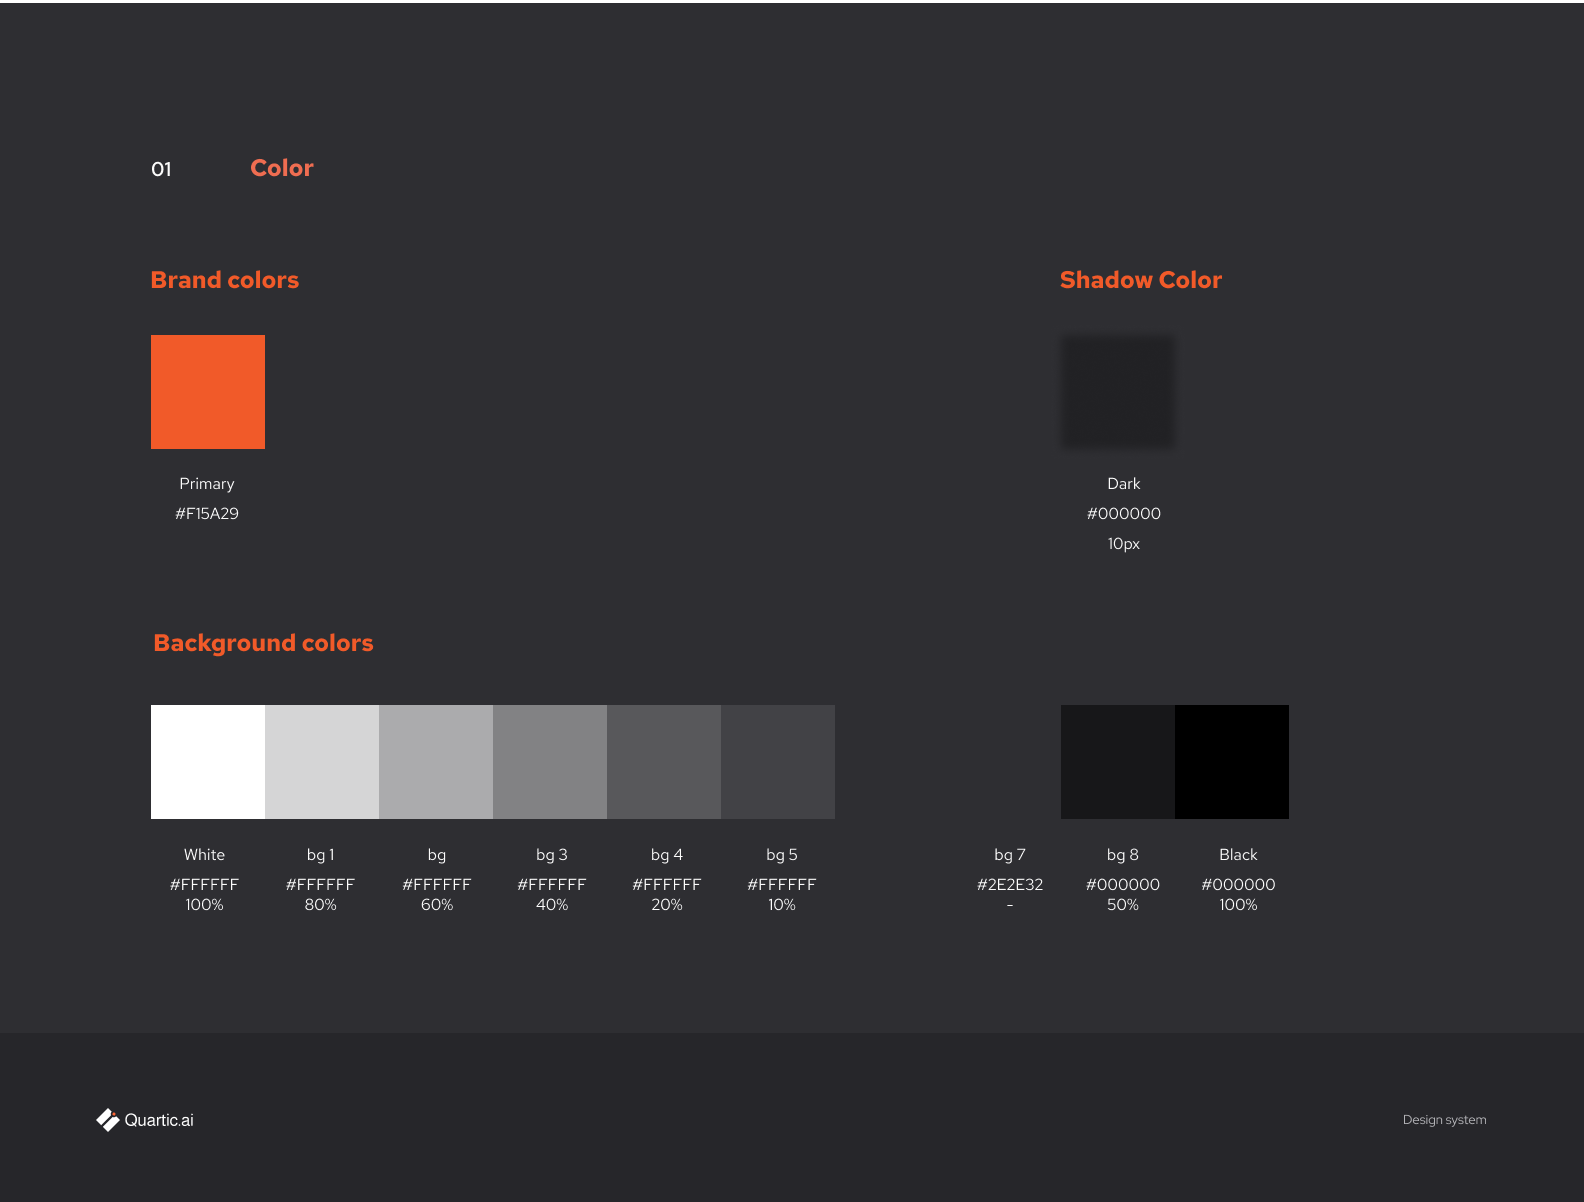
Task: Click the 60% opacity value
Action: 437,905
